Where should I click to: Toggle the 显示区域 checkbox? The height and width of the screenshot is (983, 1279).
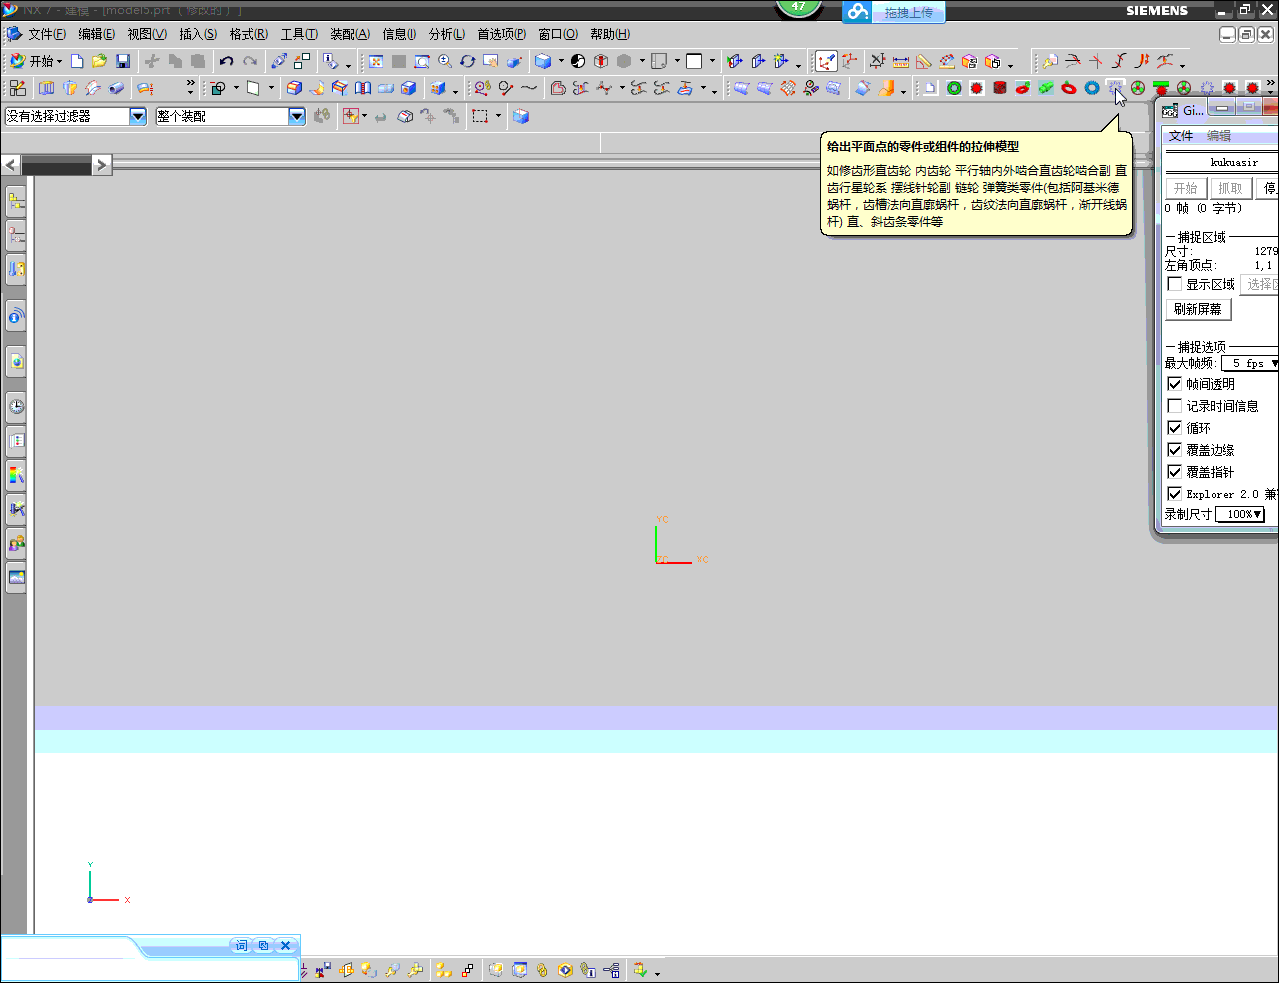coord(1175,284)
